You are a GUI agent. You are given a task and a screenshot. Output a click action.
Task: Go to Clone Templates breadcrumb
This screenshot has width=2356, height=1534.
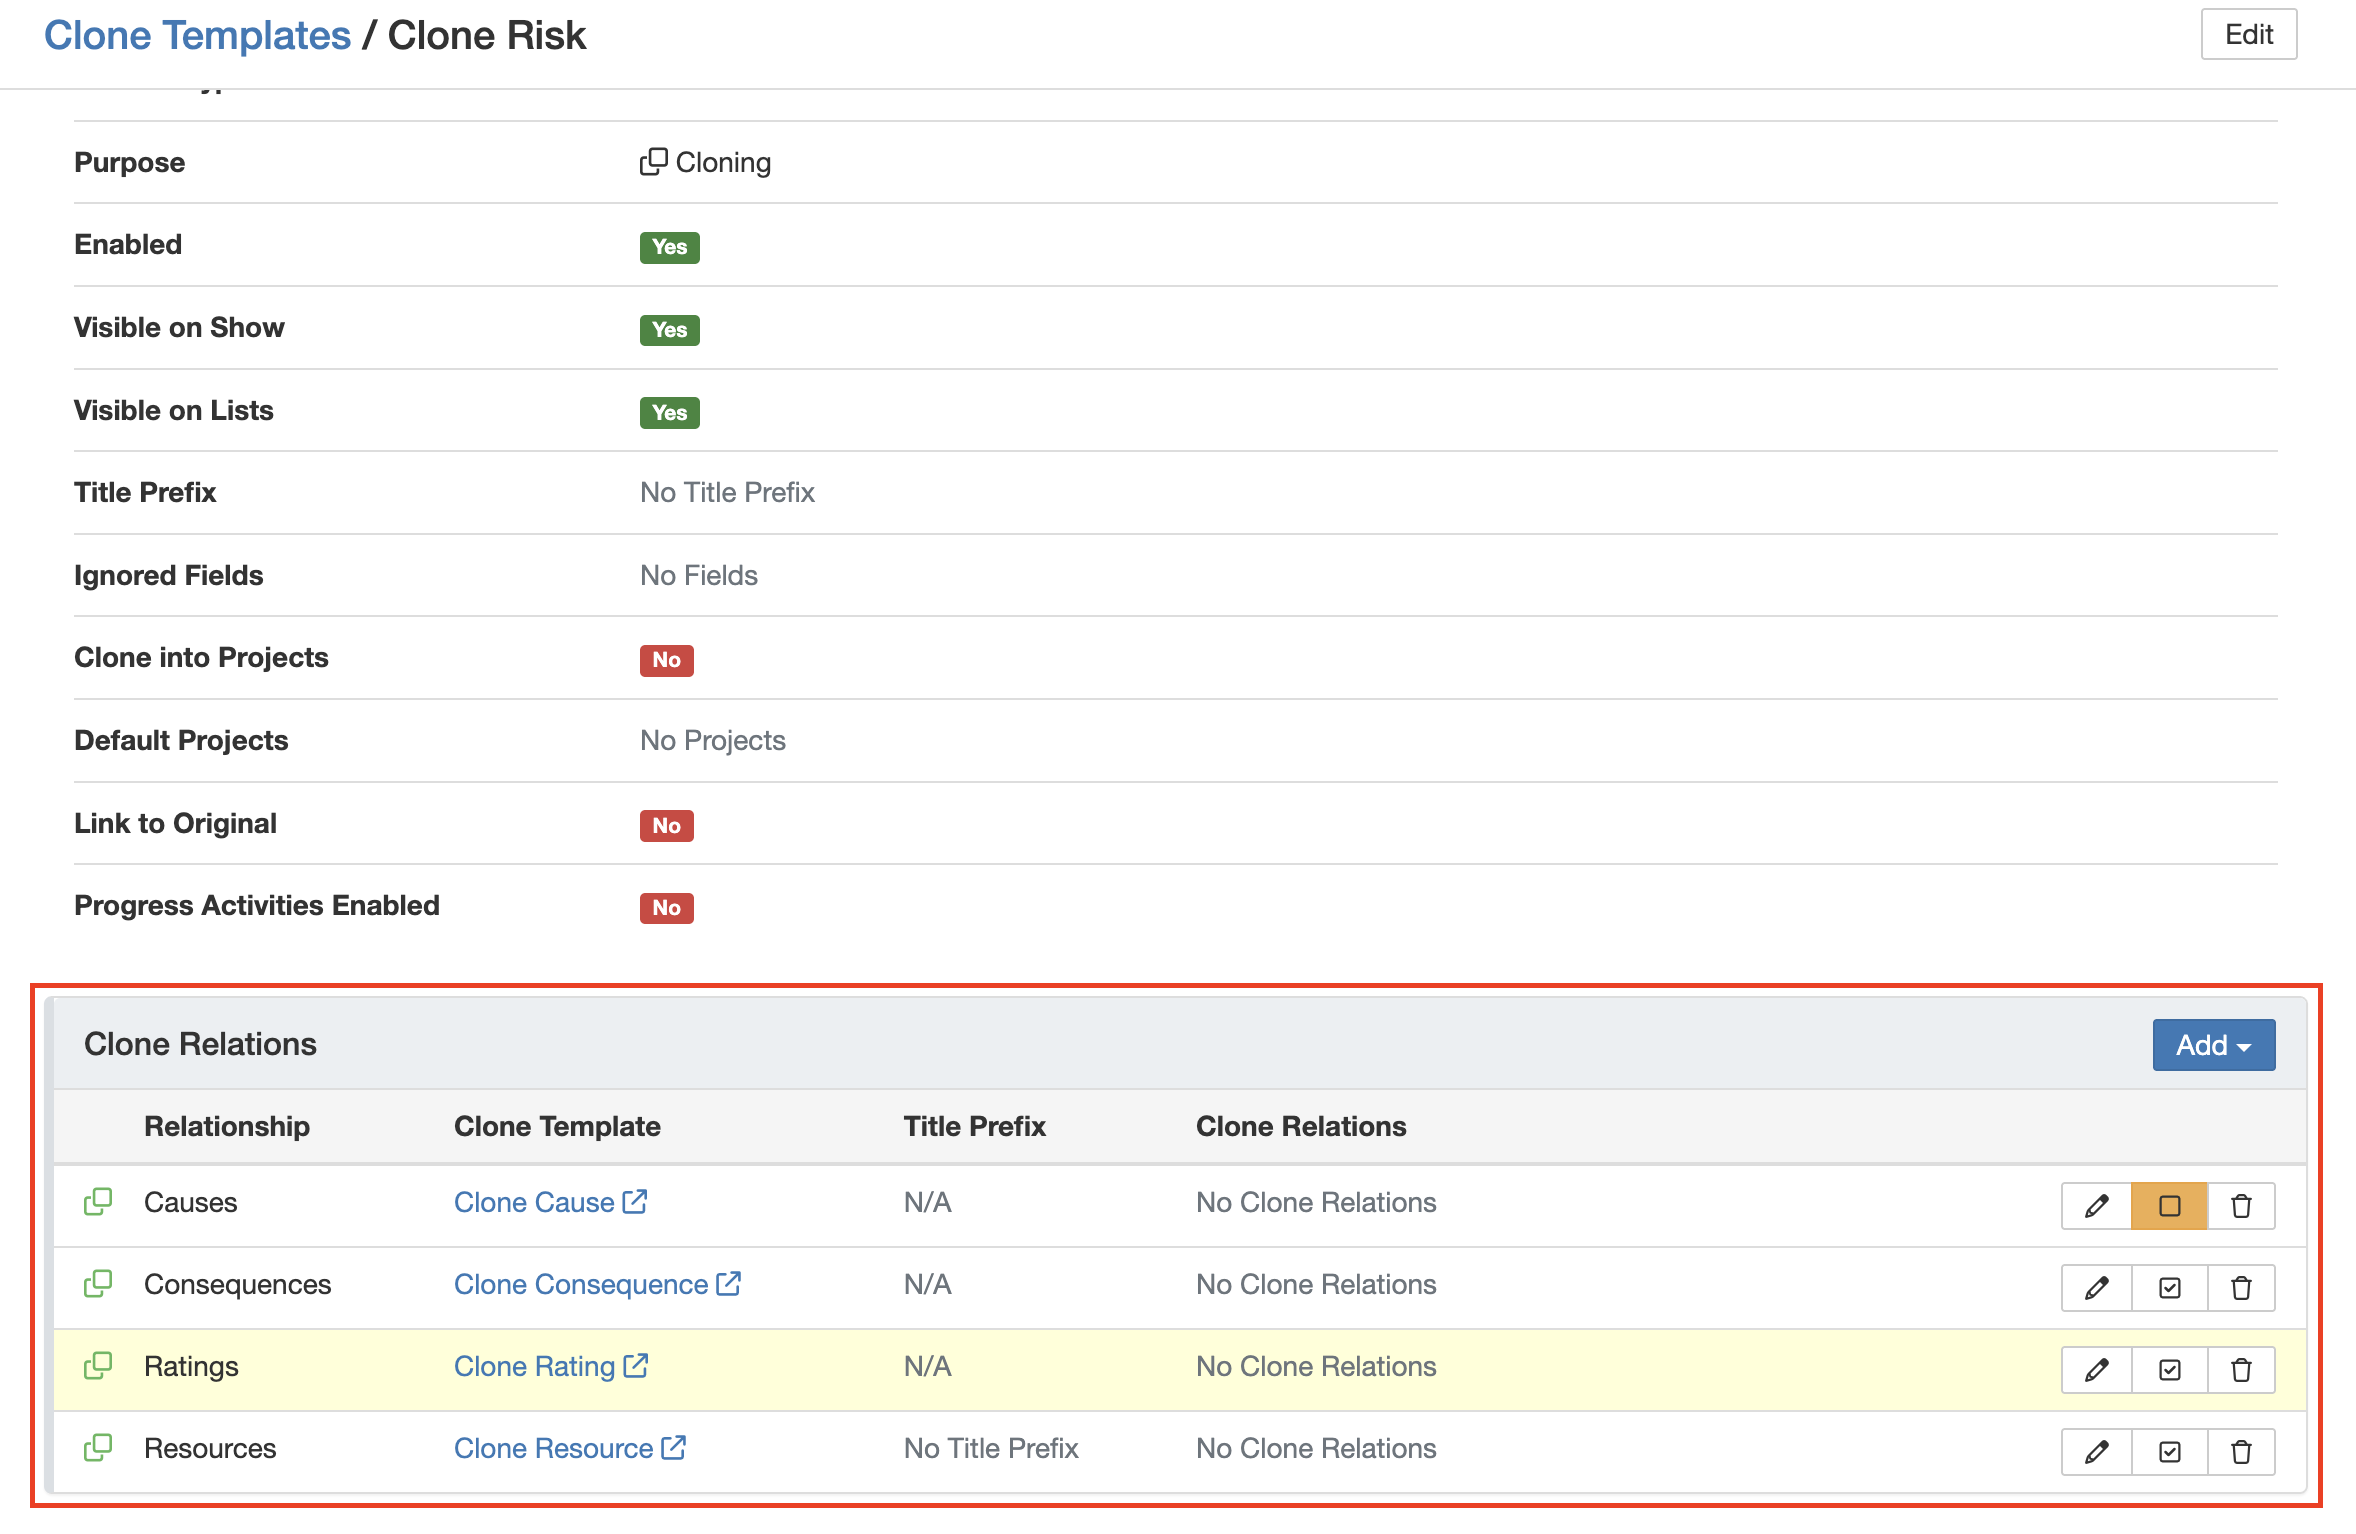[197, 36]
